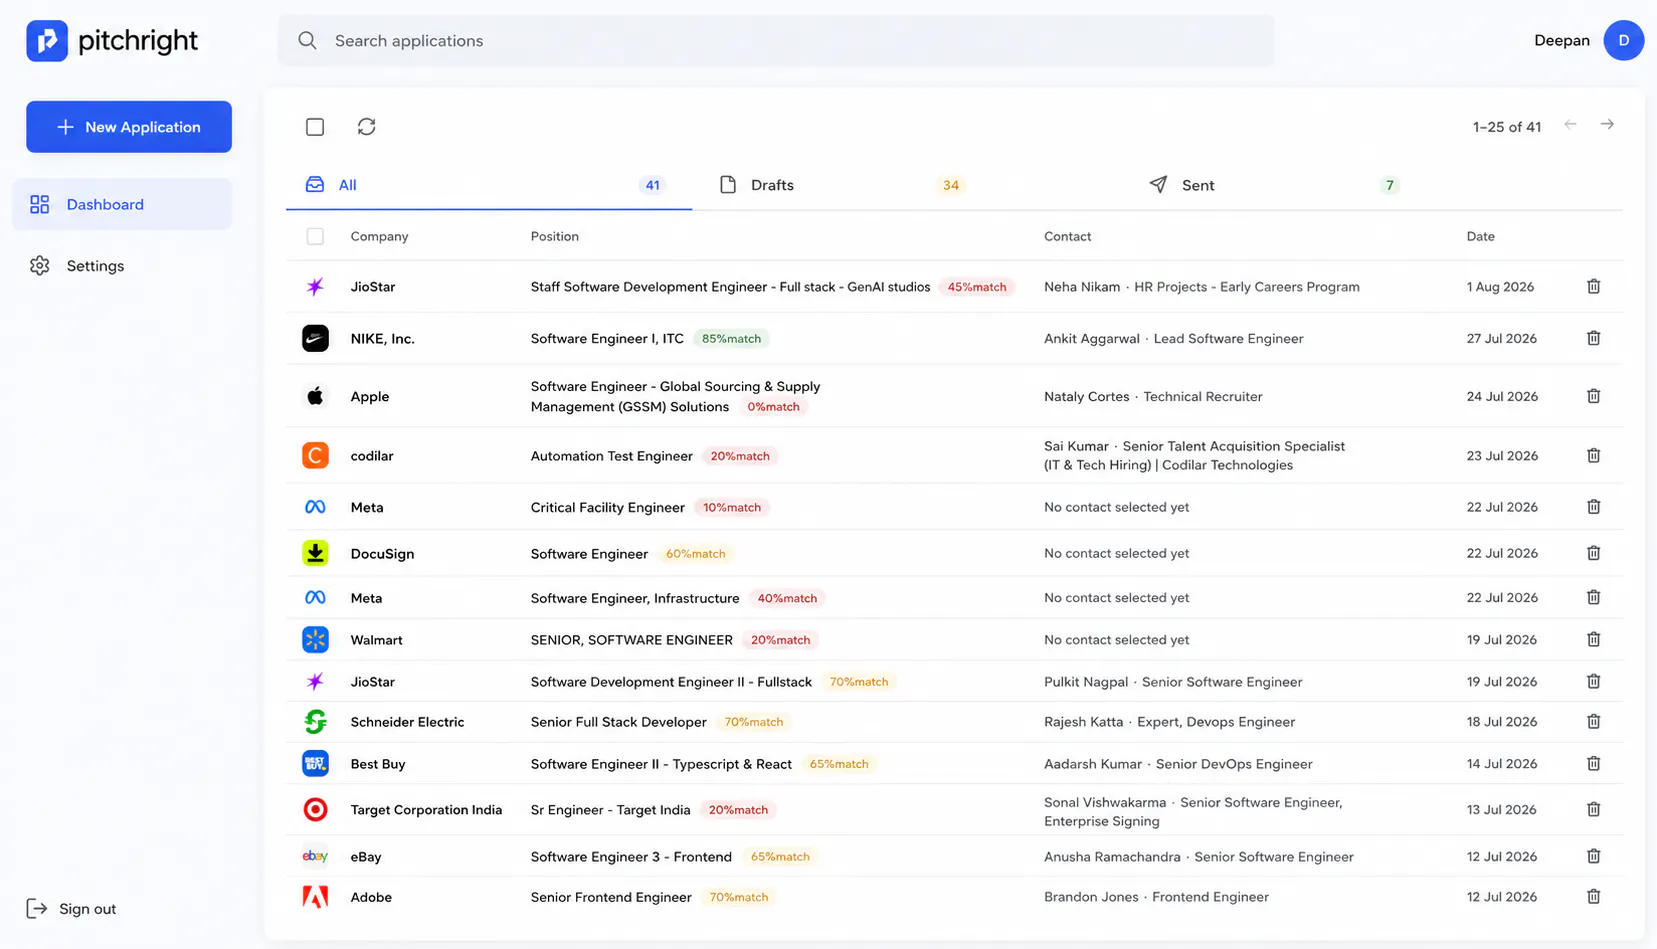
Task: Click the Walmart spark logo
Action: tap(315, 640)
